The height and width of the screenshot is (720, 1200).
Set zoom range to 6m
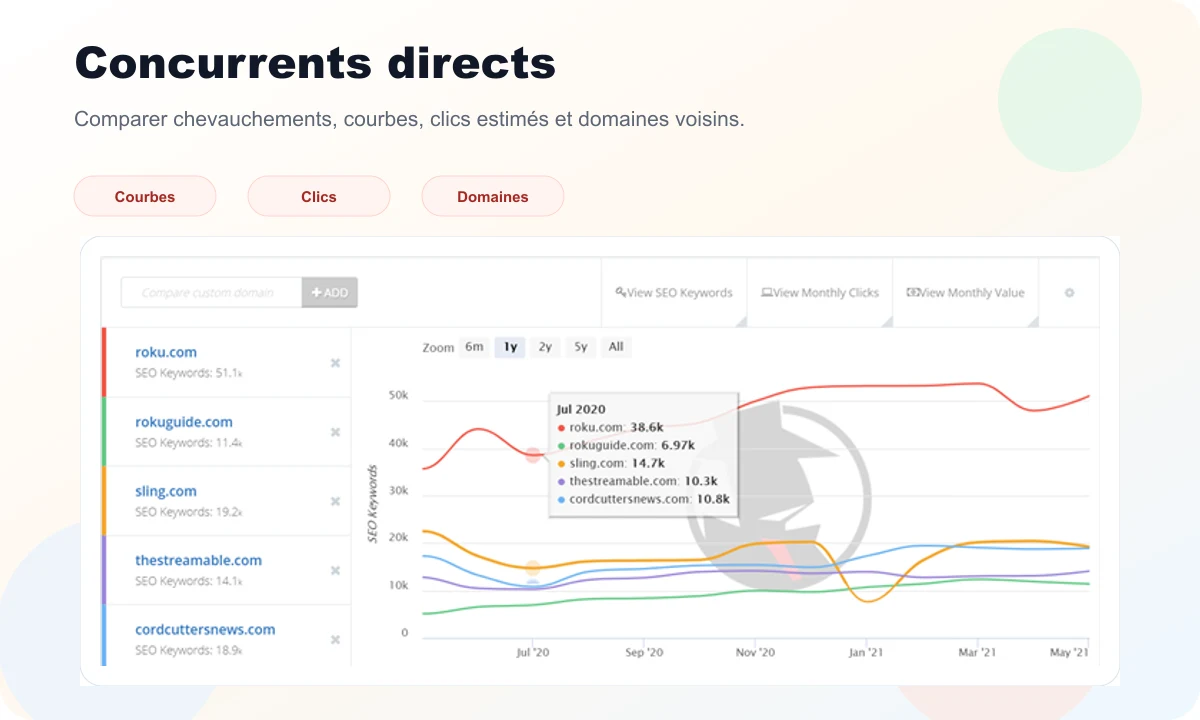point(474,347)
